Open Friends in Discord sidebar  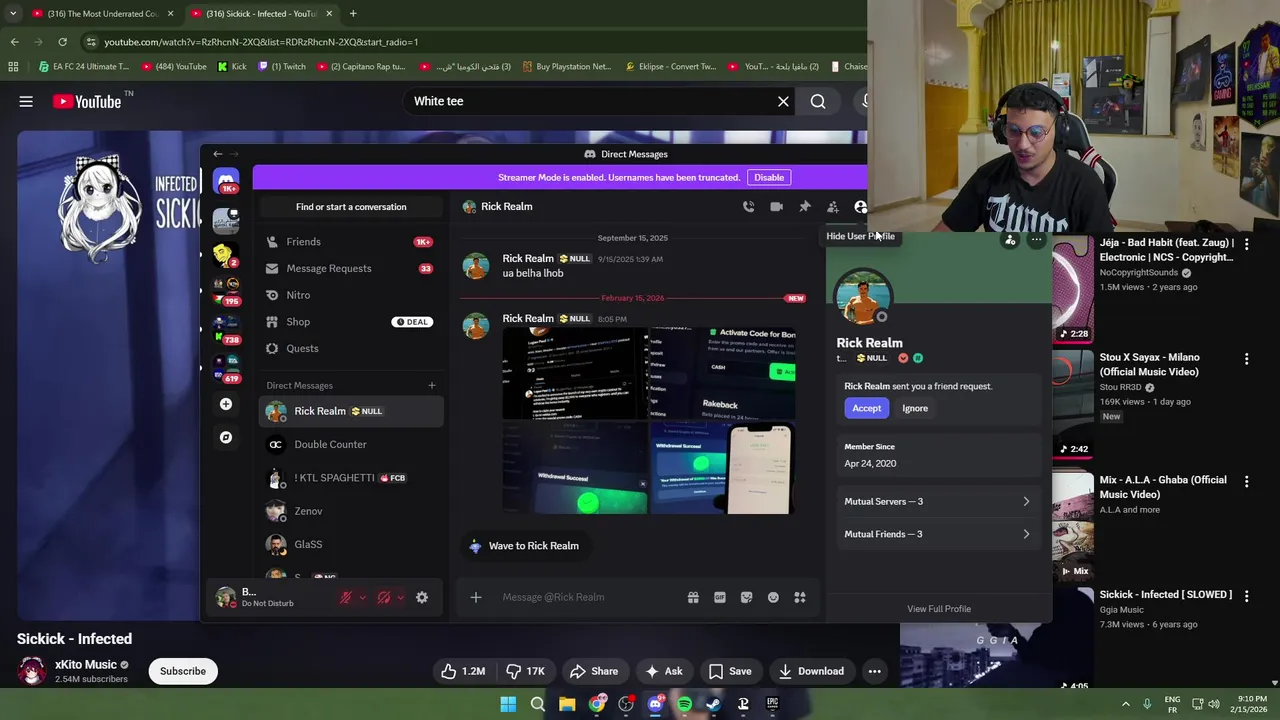point(351,242)
